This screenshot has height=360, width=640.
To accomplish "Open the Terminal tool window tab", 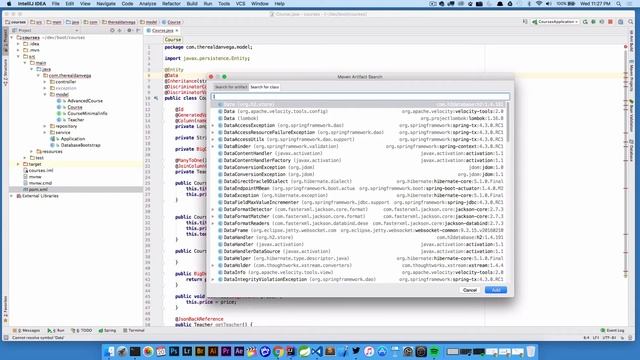I will point(134,330).
